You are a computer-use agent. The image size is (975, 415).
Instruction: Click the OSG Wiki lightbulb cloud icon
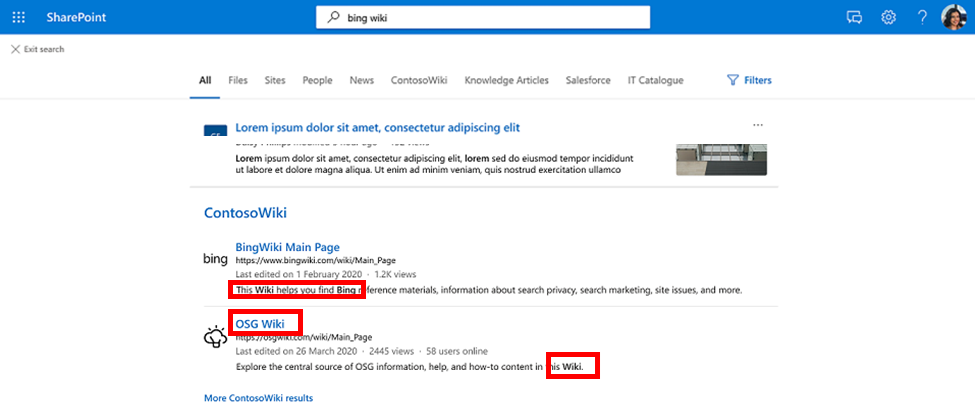pyautogui.click(x=216, y=337)
